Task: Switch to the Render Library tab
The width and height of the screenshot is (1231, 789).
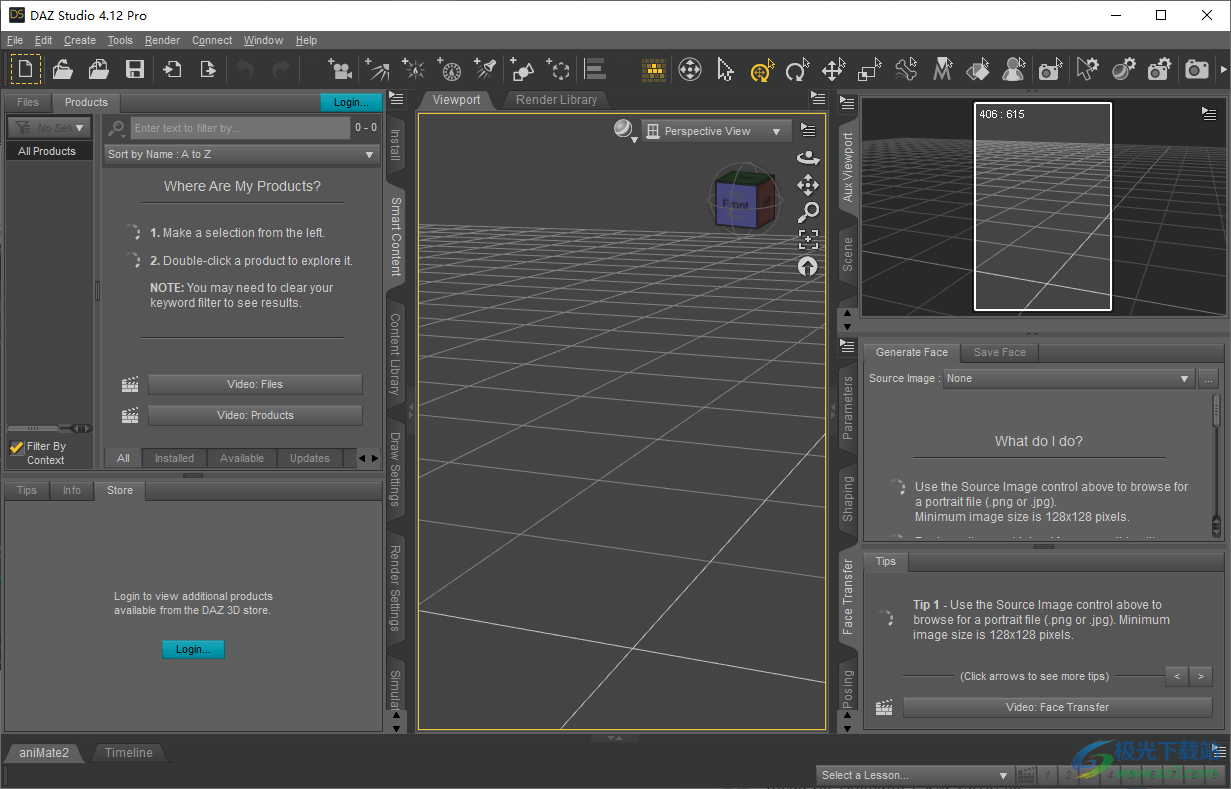Action: click(556, 100)
